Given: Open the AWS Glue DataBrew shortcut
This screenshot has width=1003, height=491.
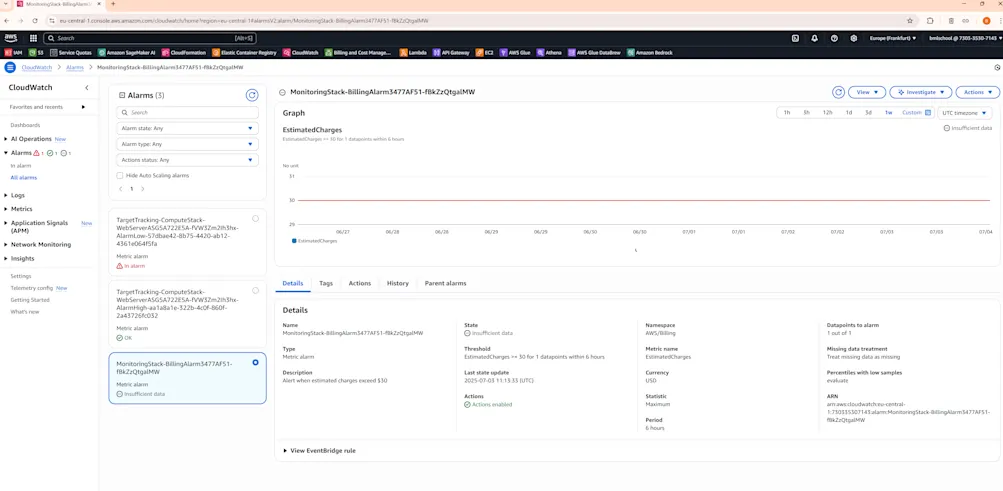Looking at the screenshot, I should pyautogui.click(x=595, y=52).
